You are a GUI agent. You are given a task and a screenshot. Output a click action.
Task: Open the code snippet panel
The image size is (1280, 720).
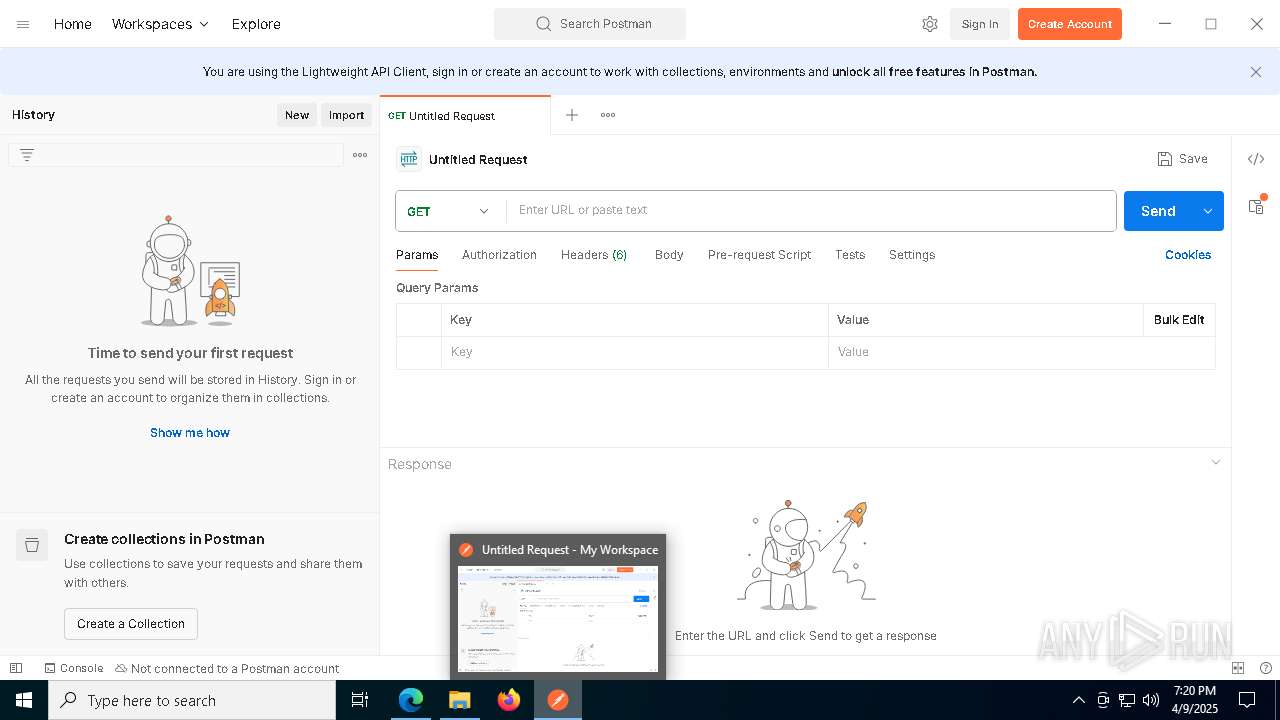pyautogui.click(x=1256, y=159)
